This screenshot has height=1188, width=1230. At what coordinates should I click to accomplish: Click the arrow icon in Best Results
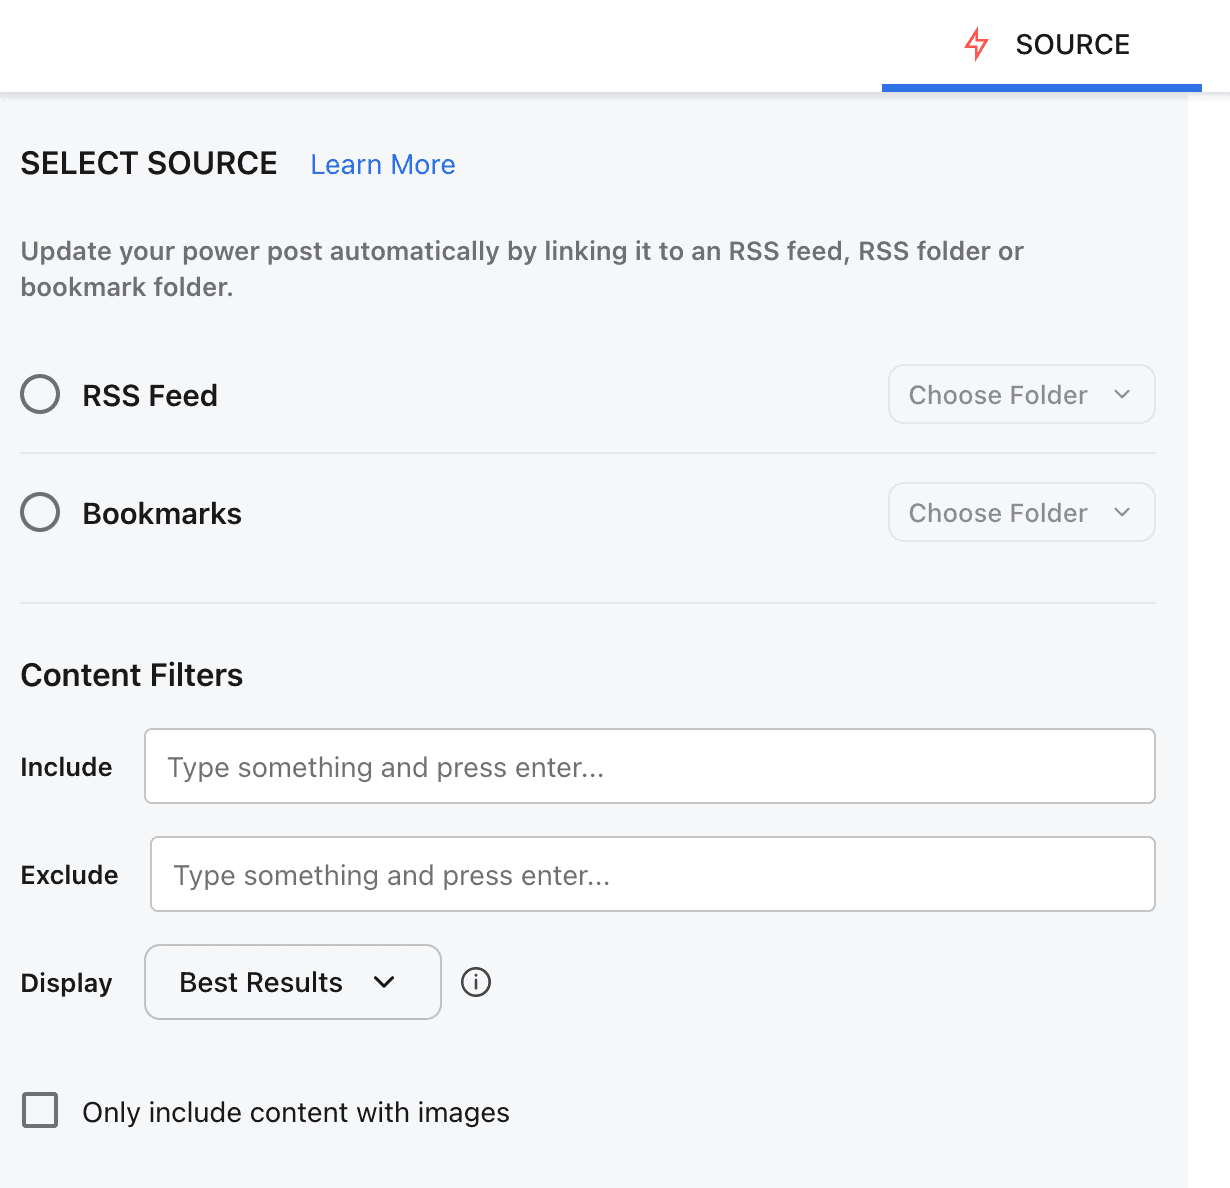(384, 982)
